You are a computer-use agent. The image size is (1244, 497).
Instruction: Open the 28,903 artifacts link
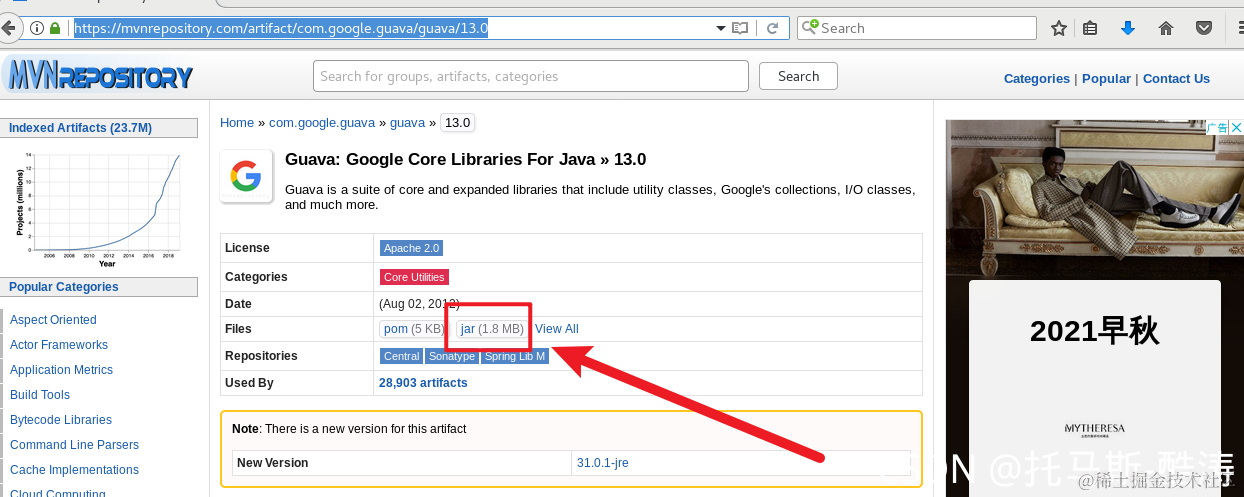coord(423,383)
